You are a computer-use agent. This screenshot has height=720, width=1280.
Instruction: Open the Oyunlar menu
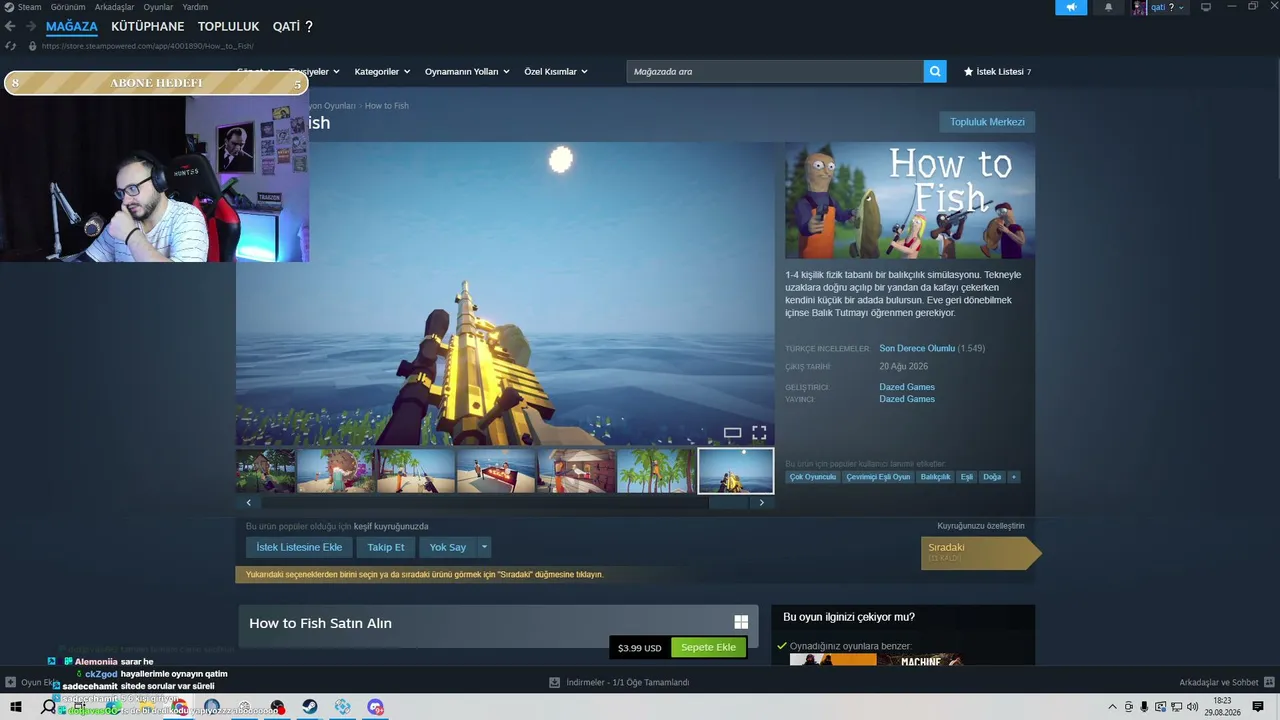[x=158, y=7]
